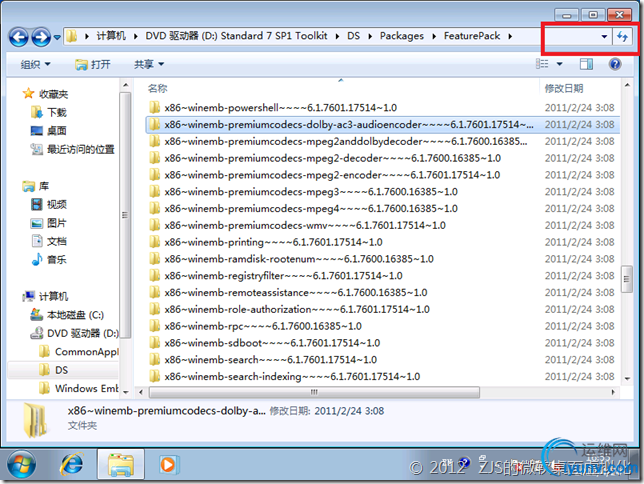Screen dimensions: 644x484
Task: Open the Windows Start button
Action: click(x=21, y=465)
